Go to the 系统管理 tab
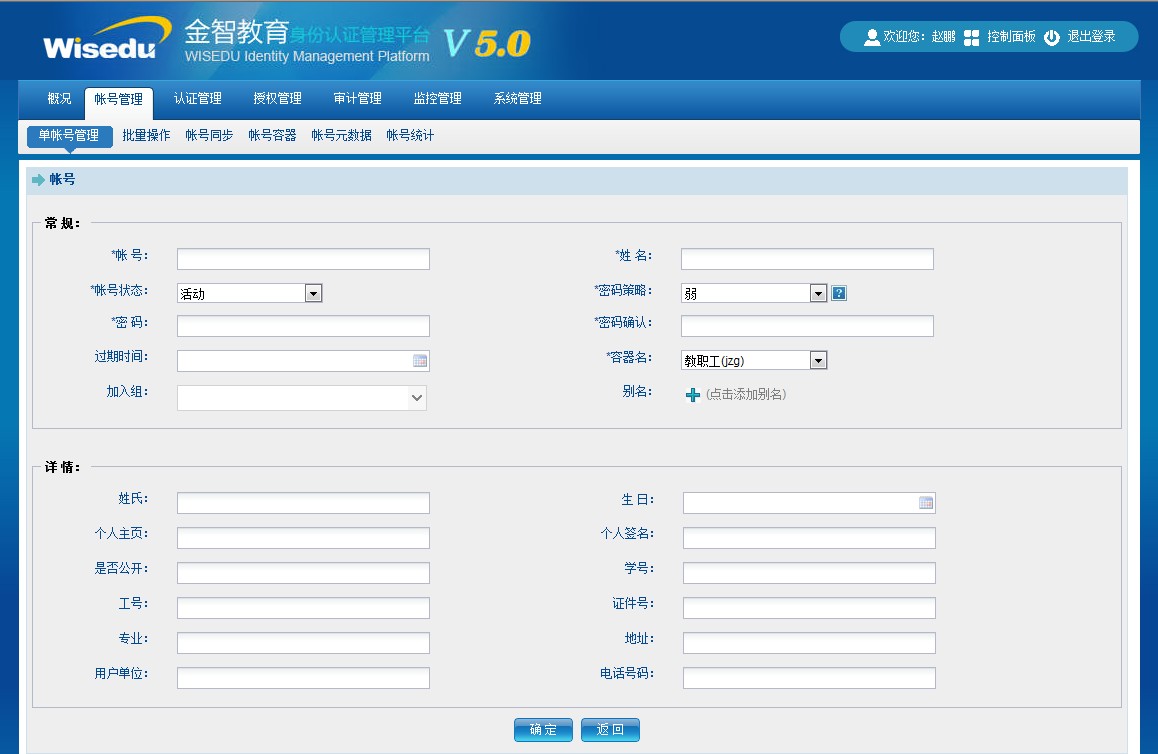 517,99
